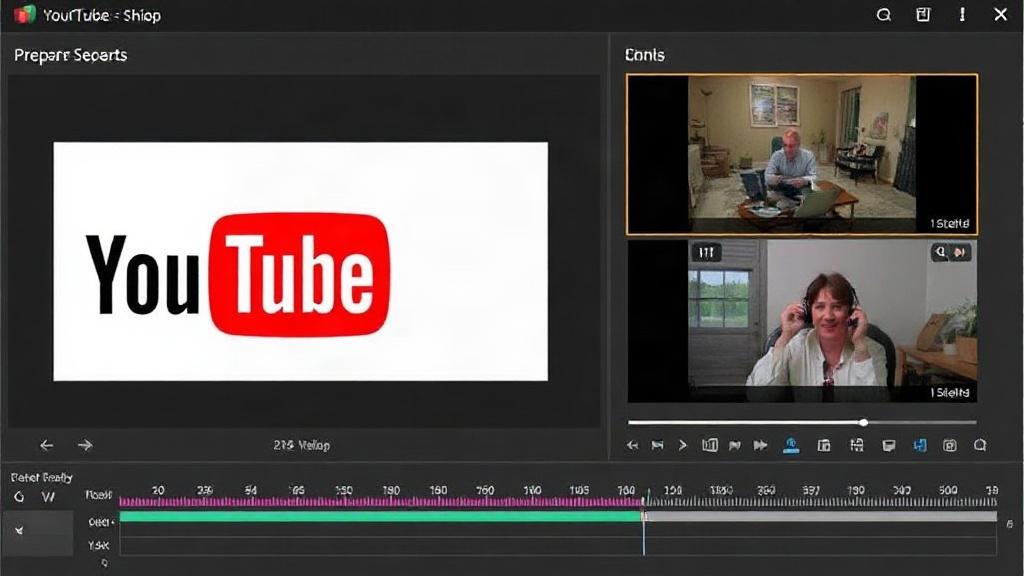This screenshot has width=1024, height=576.
Task: Click the label under the preview
Action: tap(301, 445)
